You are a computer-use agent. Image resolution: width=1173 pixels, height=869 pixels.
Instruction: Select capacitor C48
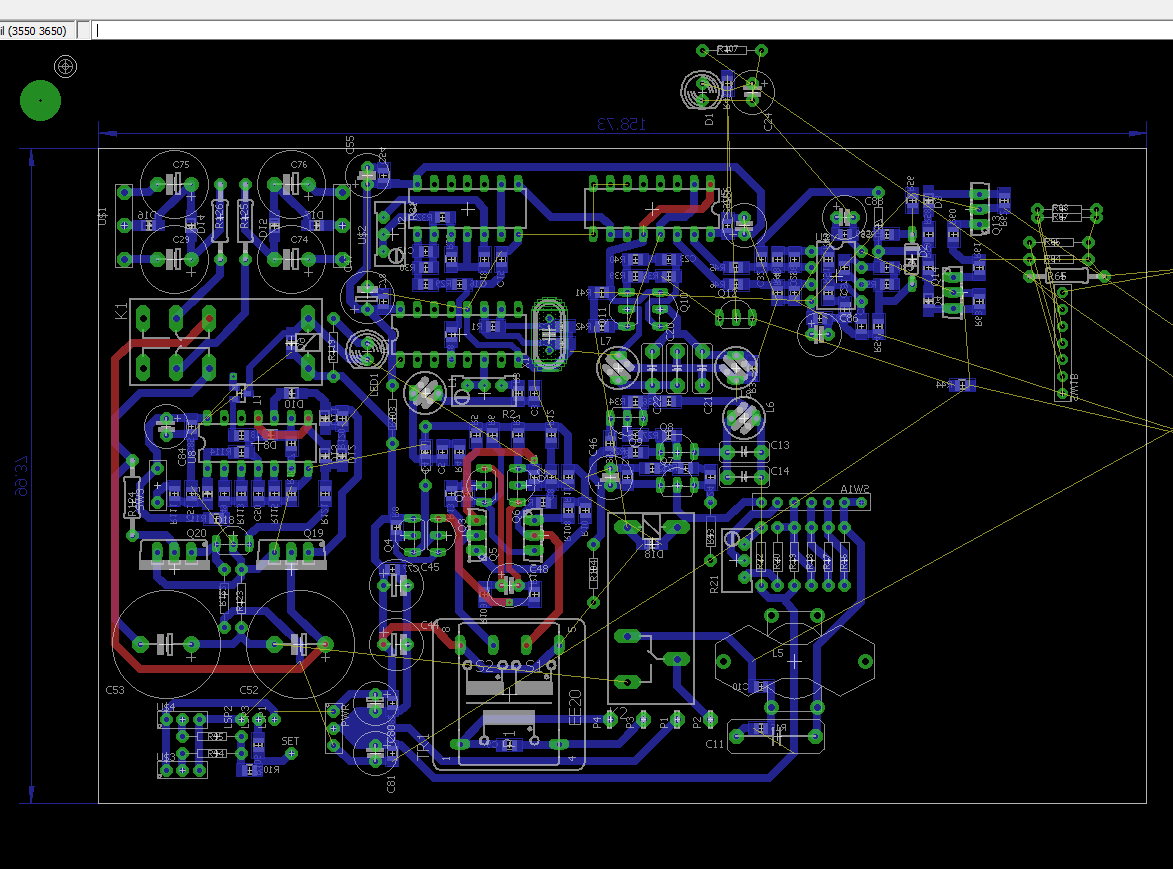[509, 585]
